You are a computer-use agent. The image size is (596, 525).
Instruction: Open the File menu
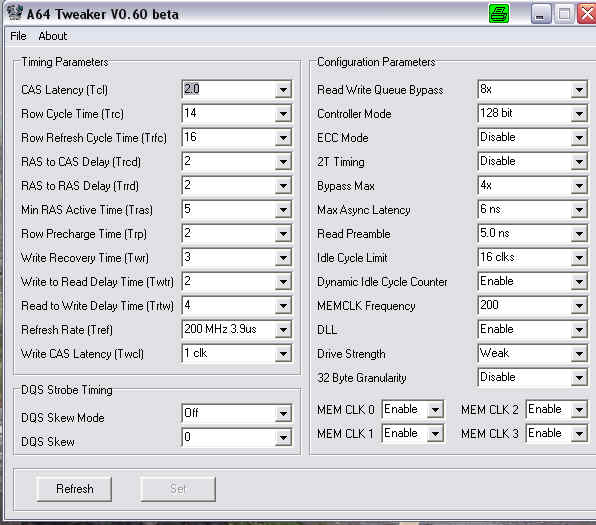click(x=18, y=36)
